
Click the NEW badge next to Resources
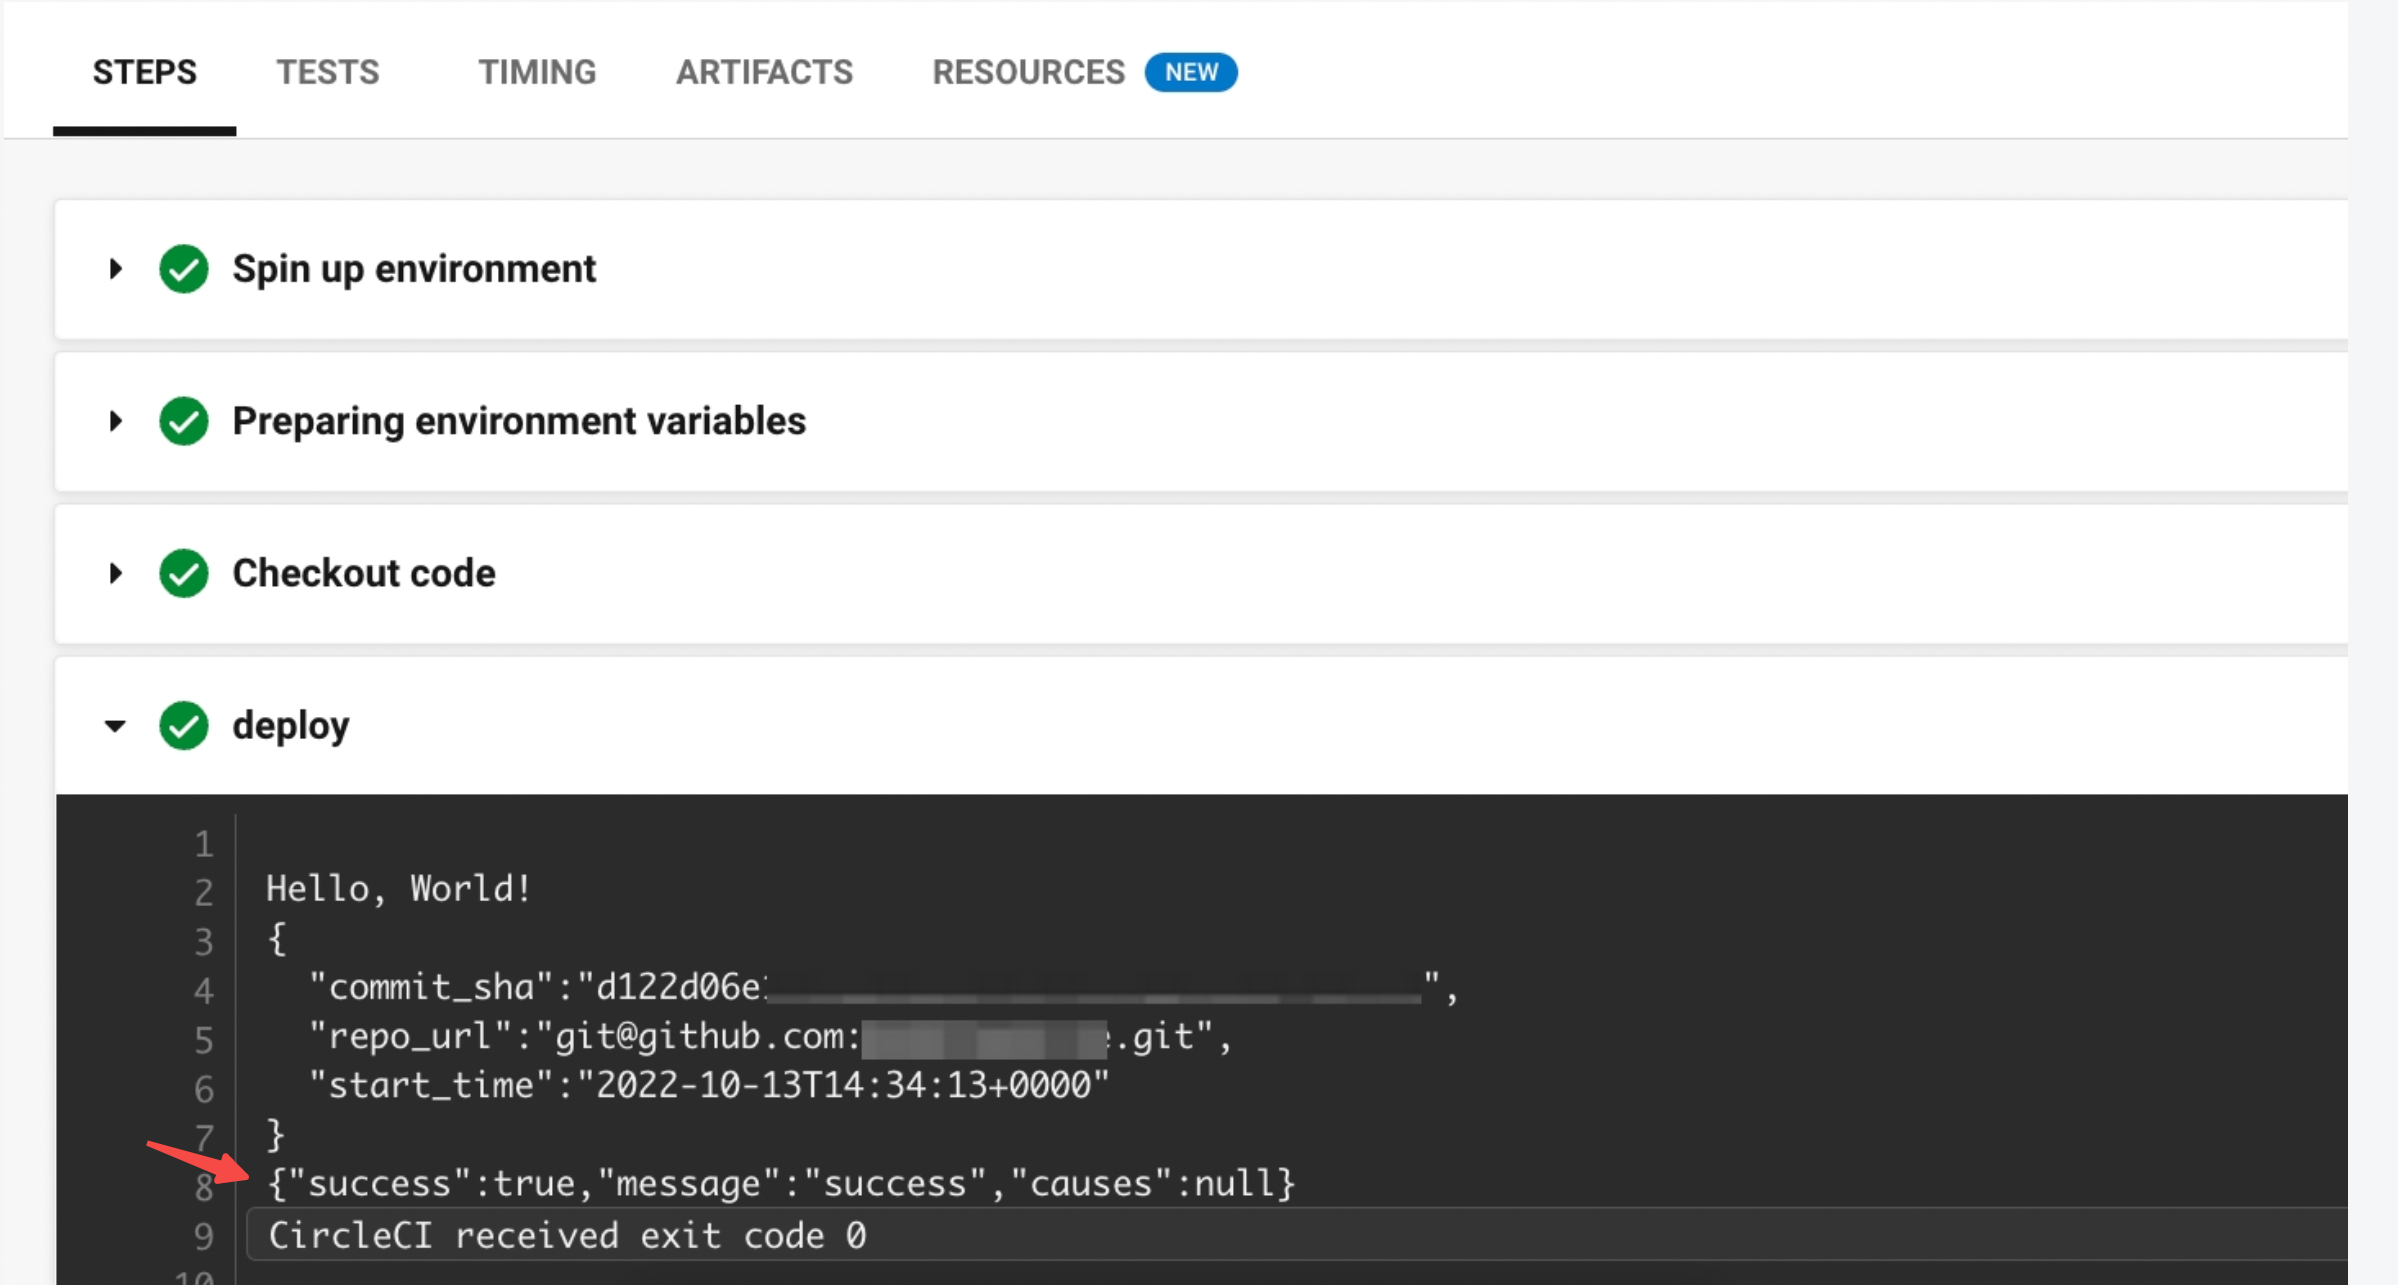point(1190,72)
